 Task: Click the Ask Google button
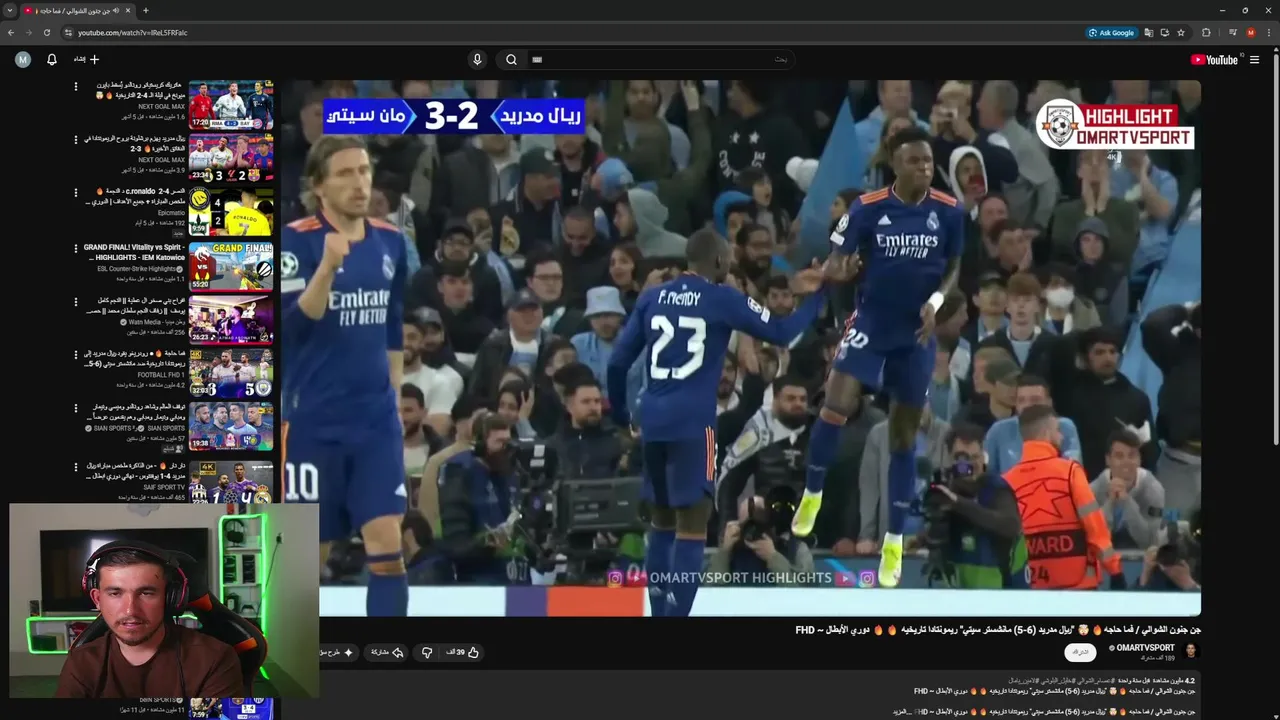(1112, 32)
